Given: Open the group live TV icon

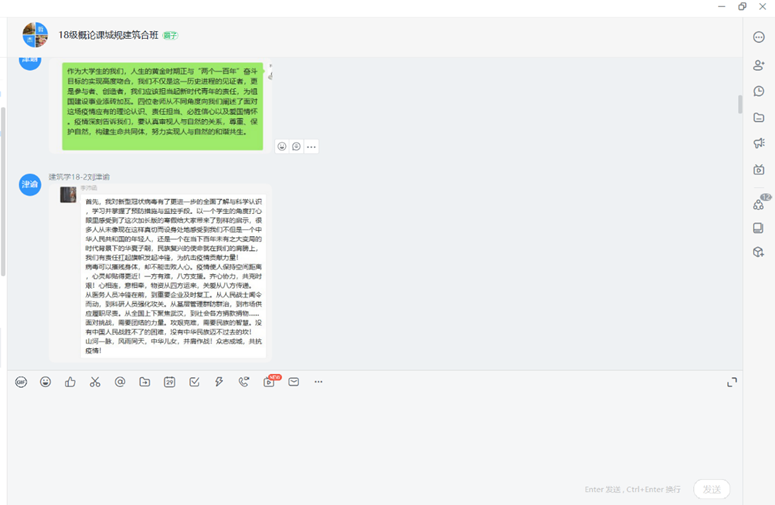Looking at the screenshot, I should (759, 170).
